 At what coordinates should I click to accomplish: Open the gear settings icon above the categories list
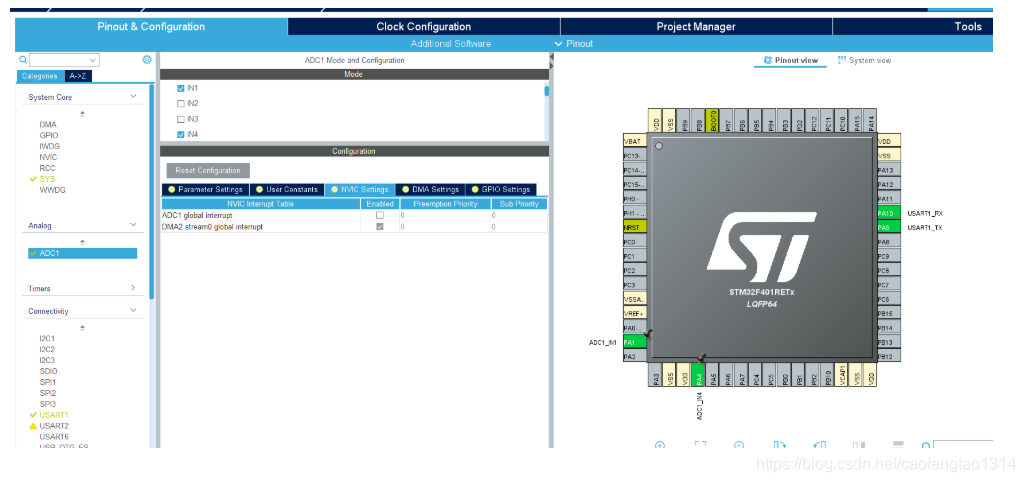coord(147,60)
